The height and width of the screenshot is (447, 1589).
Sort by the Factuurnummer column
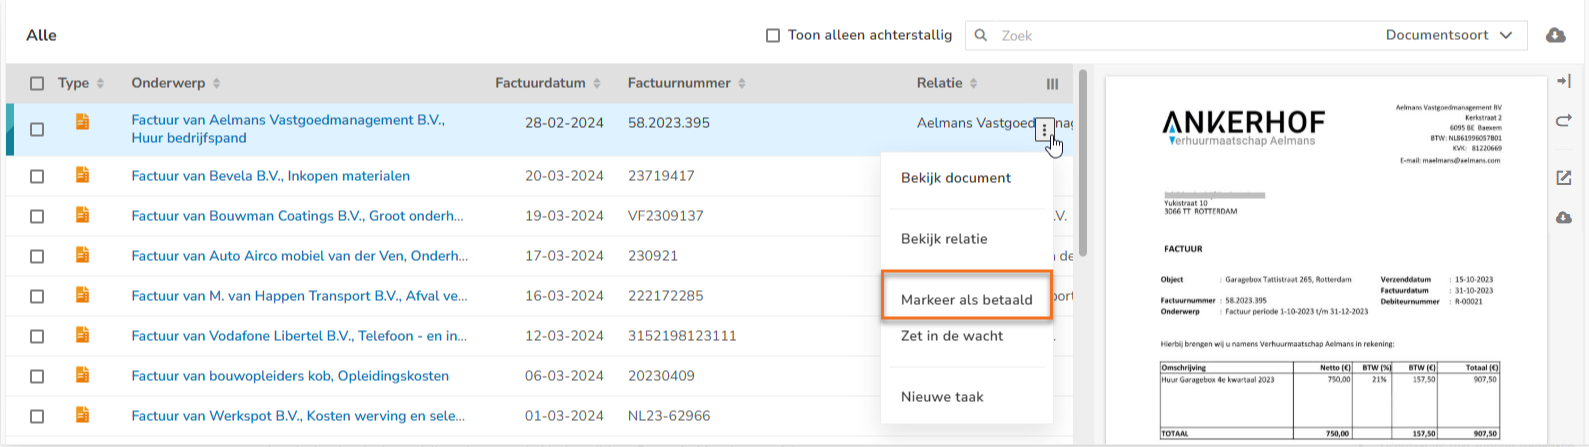(687, 84)
